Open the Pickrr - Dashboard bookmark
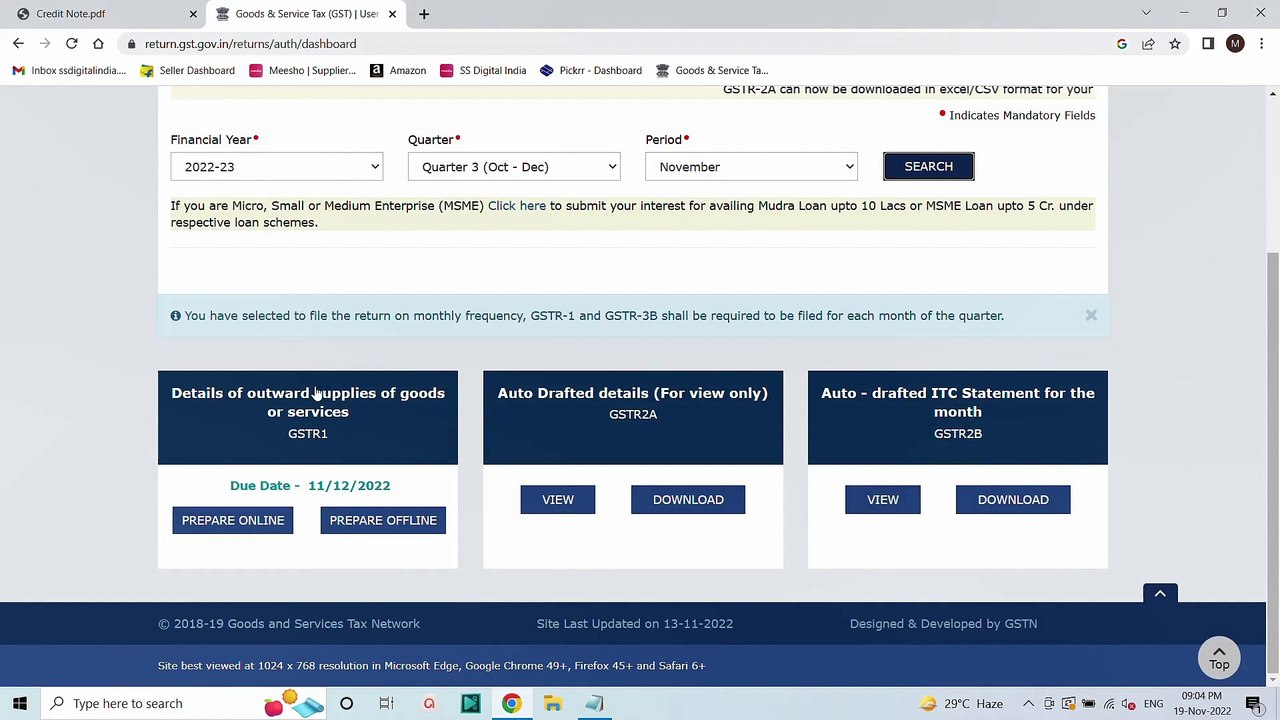1280x720 pixels. tap(590, 70)
